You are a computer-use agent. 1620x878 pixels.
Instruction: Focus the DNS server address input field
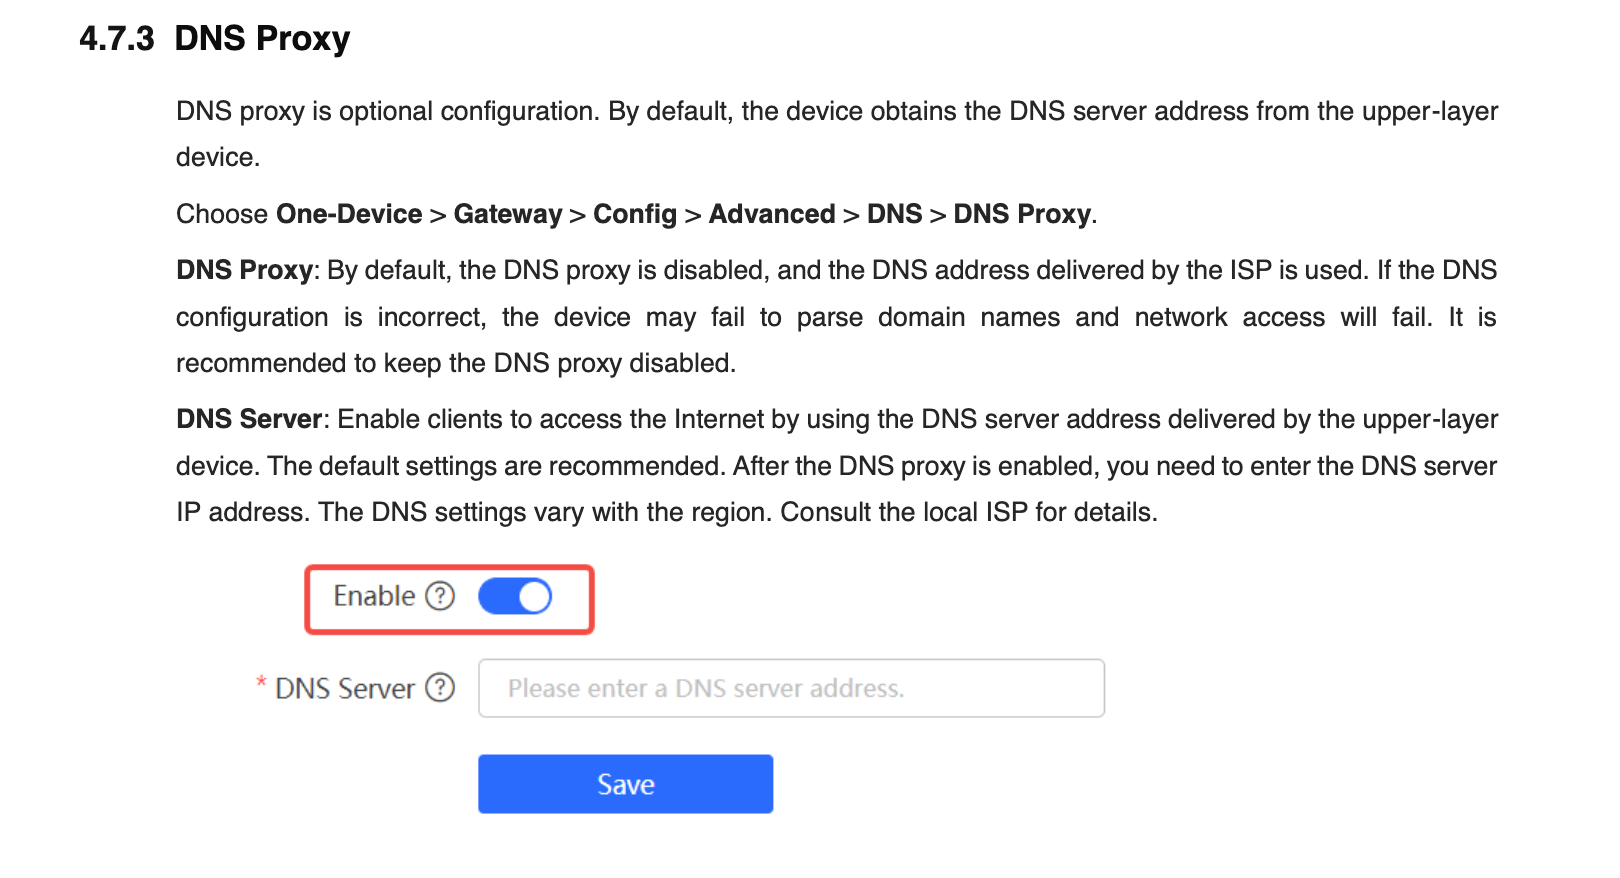tap(791, 688)
